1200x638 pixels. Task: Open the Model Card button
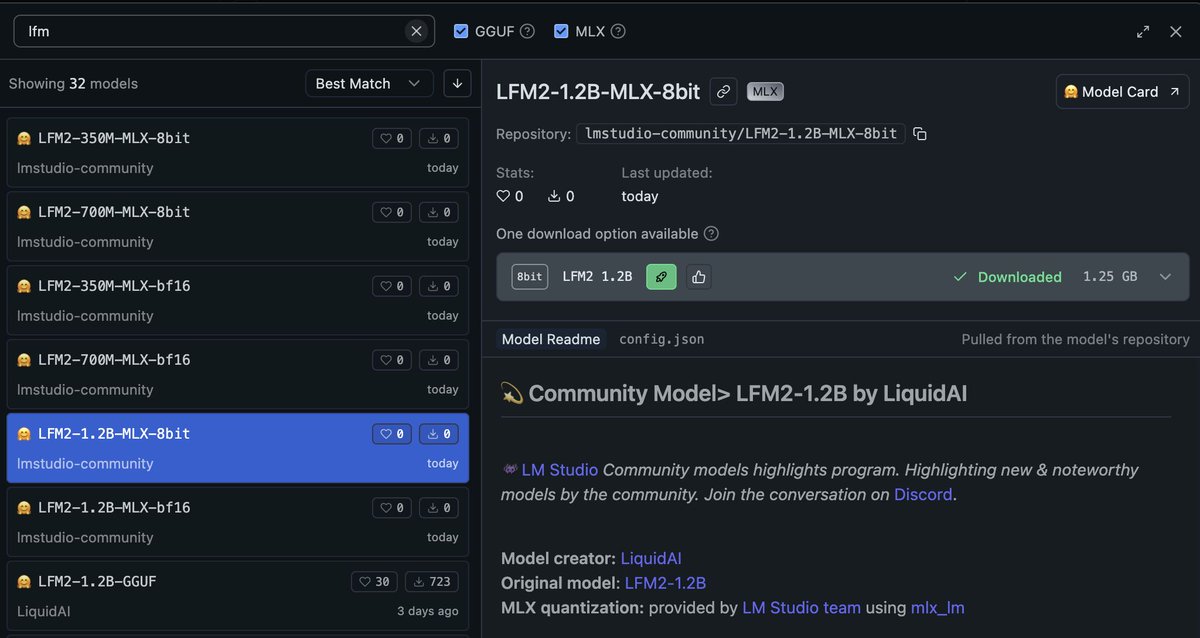click(x=1122, y=91)
